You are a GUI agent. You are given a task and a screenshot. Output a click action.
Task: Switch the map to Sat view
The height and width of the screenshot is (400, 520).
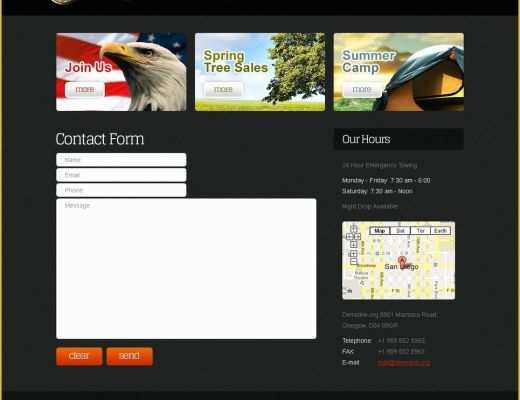(400, 231)
